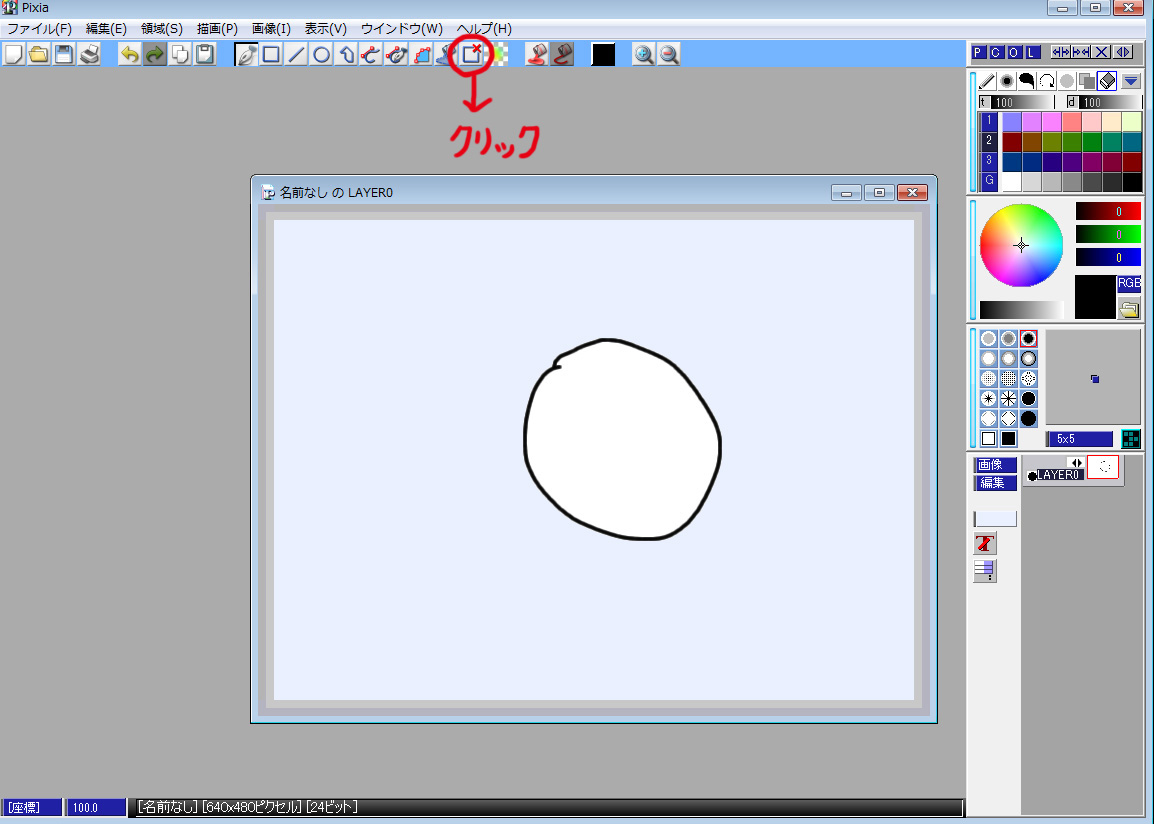
Task: Click the Paste clipboard icon
Action: point(205,54)
